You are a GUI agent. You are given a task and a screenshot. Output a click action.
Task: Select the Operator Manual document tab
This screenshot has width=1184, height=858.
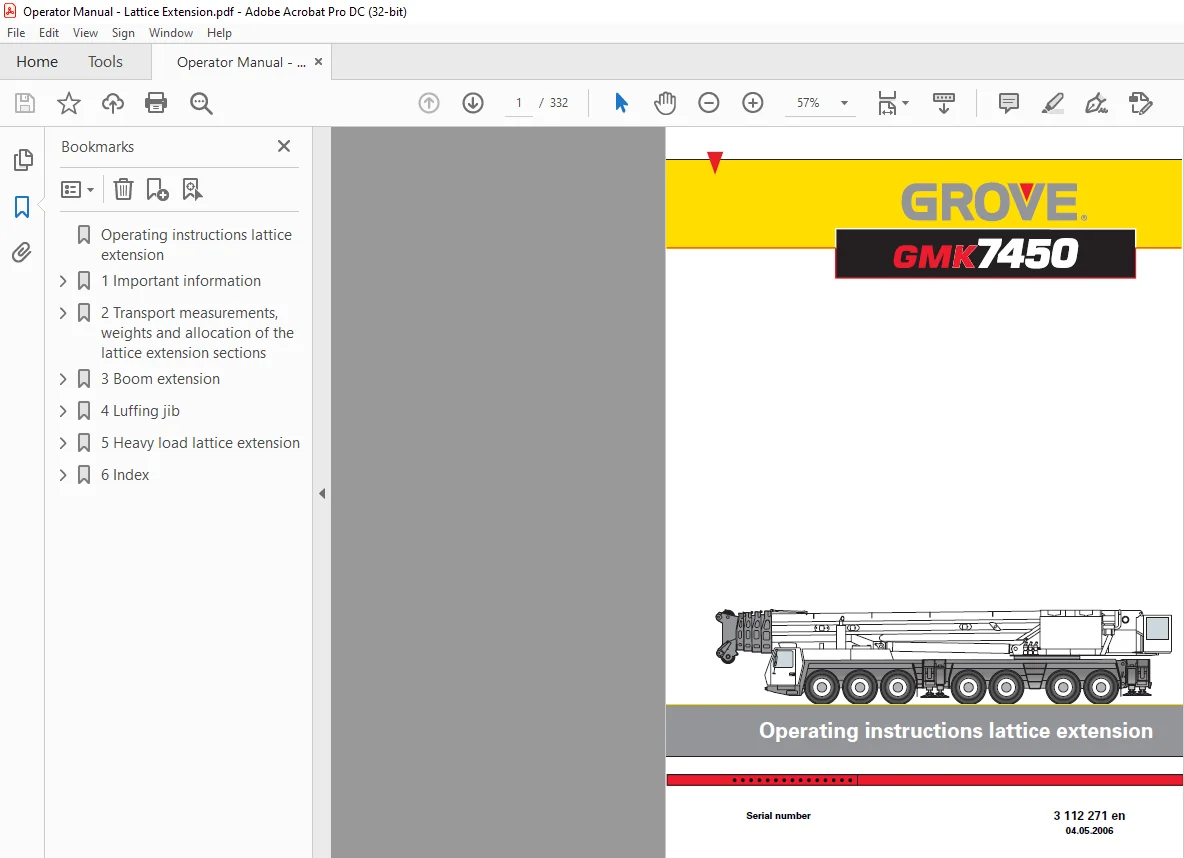[241, 62]
